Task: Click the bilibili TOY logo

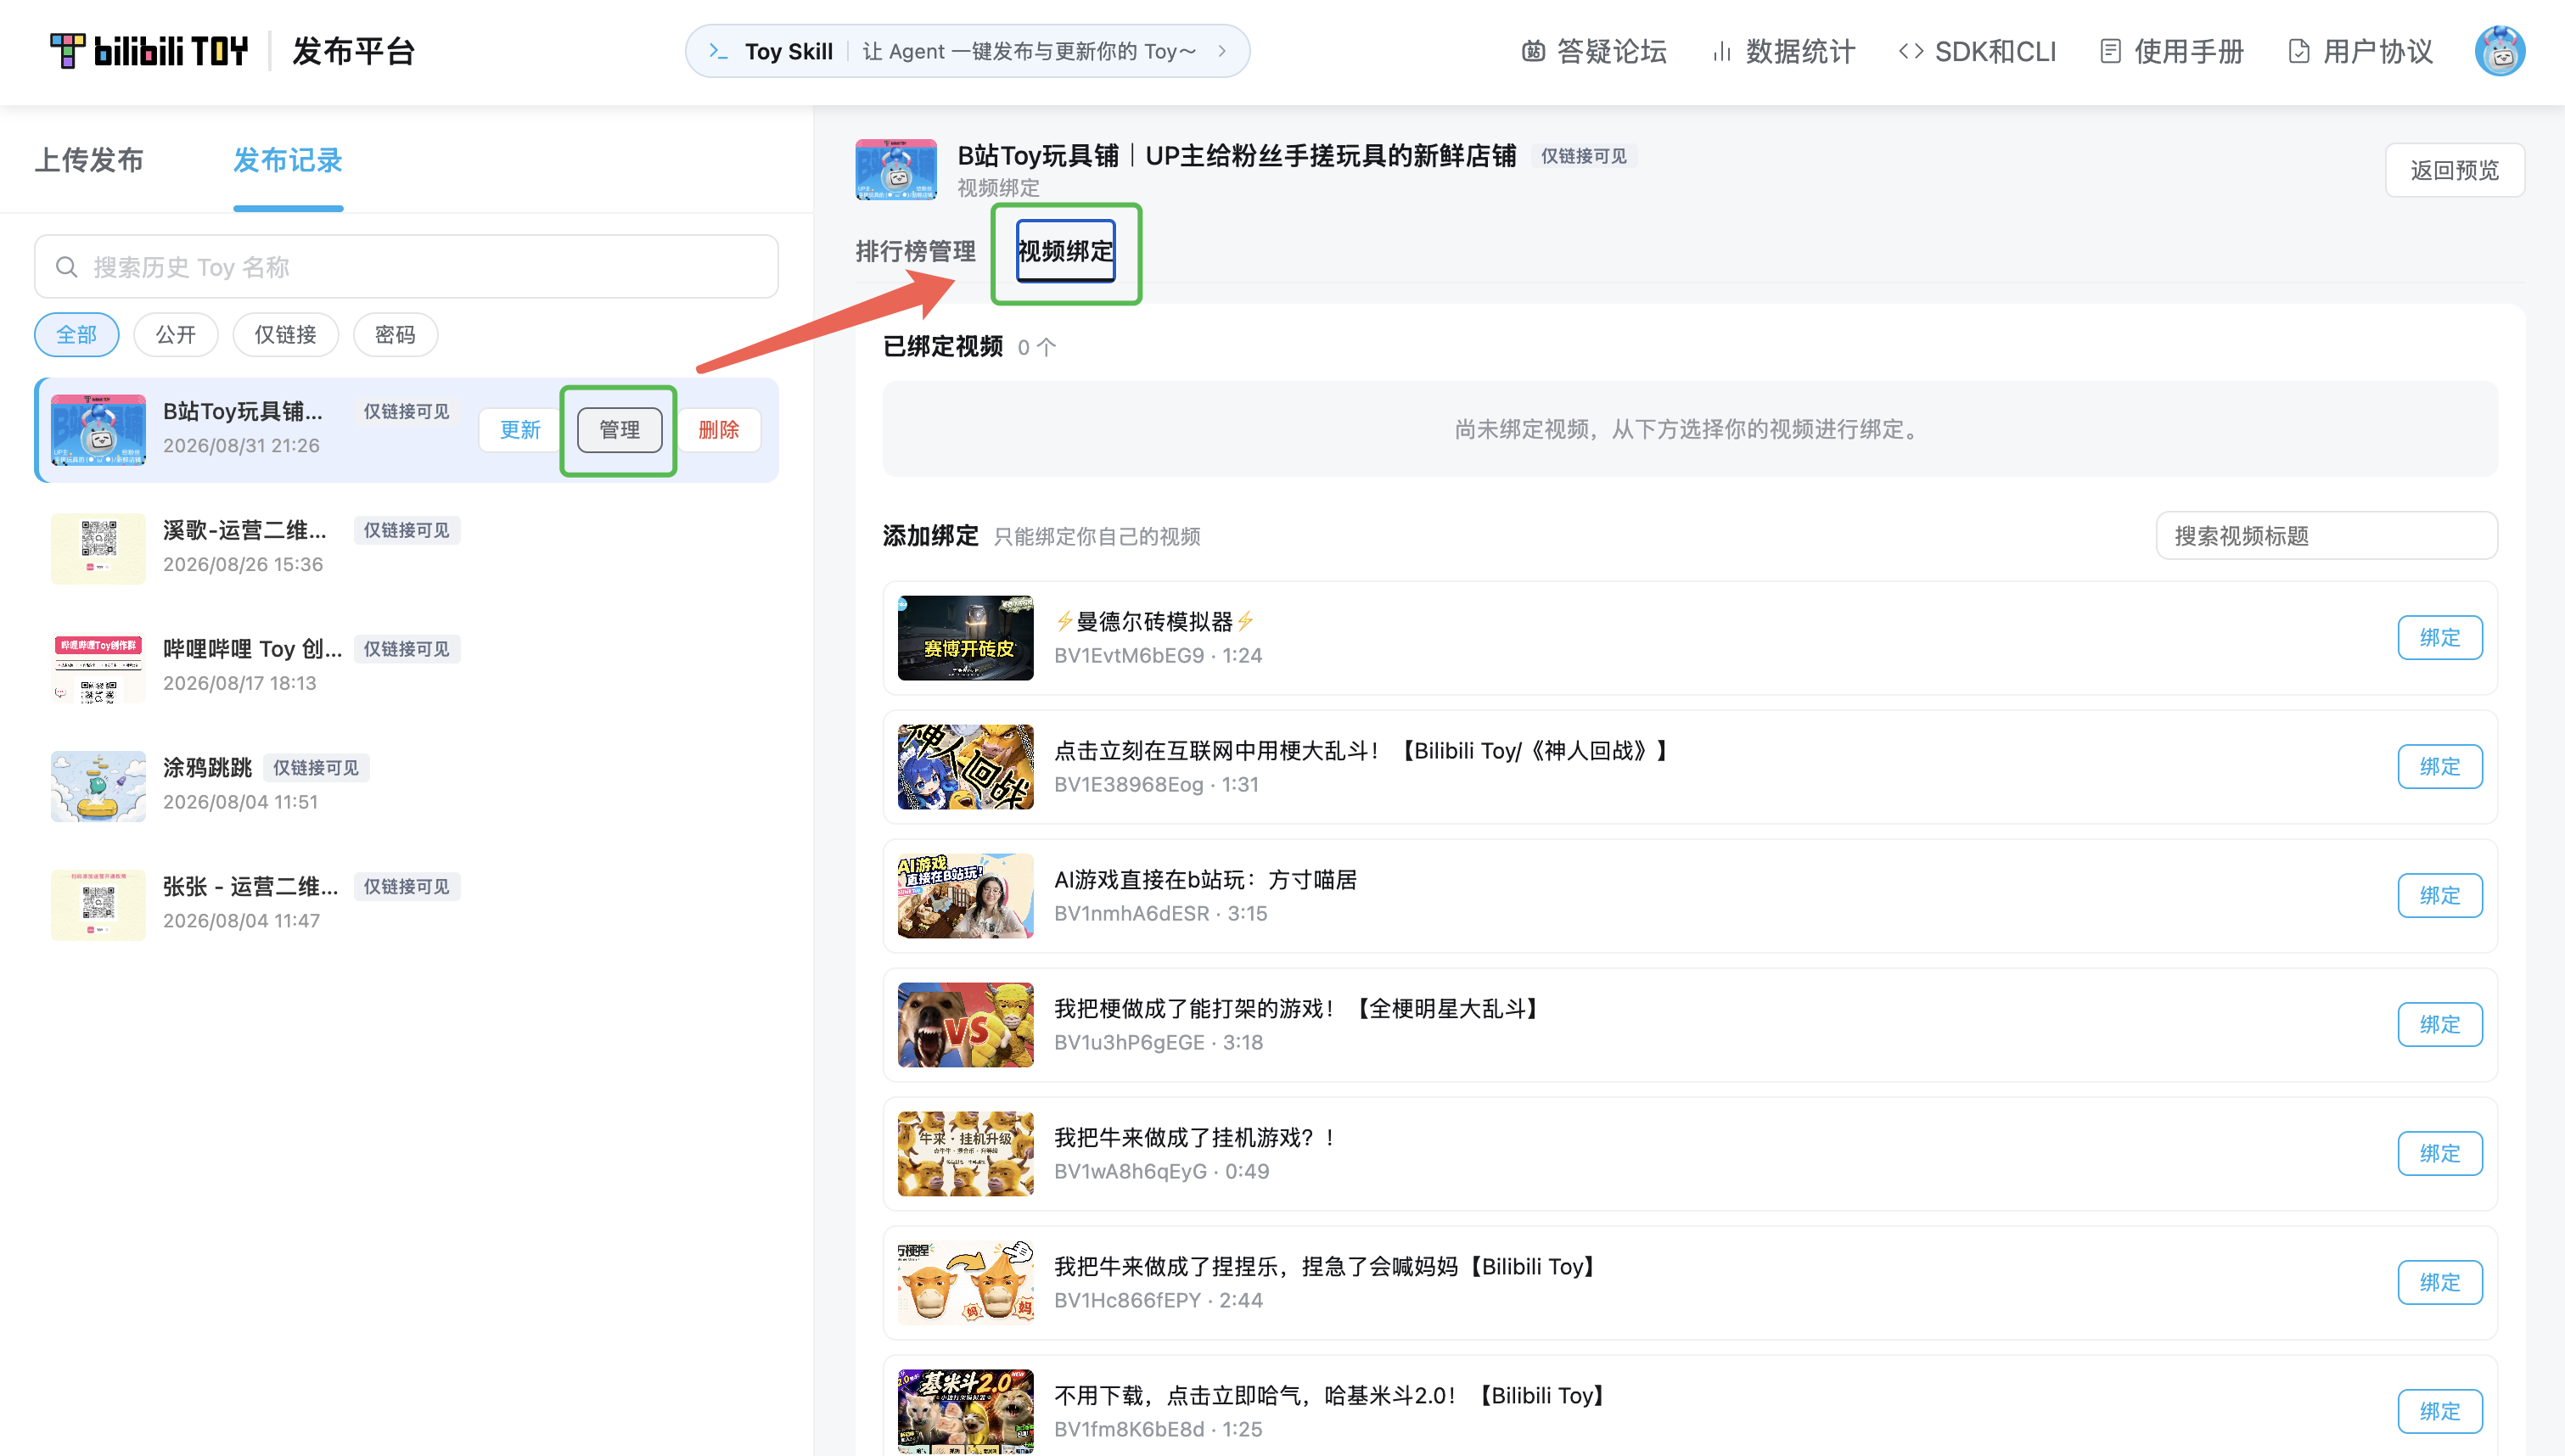Action: [x=148, y=50]
